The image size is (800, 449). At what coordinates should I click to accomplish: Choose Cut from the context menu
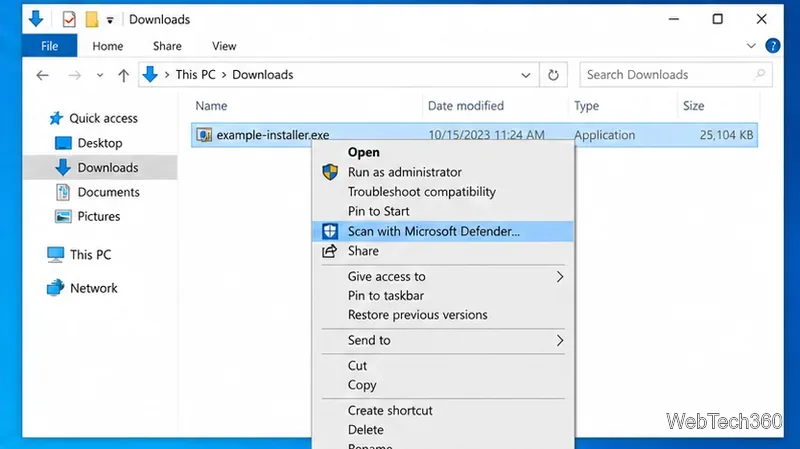pyautogui.click(x=443, y=366)
